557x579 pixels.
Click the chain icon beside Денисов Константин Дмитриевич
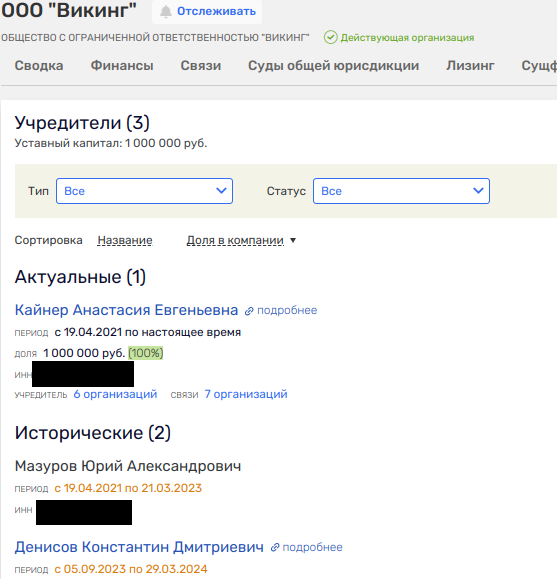point(274,548)
